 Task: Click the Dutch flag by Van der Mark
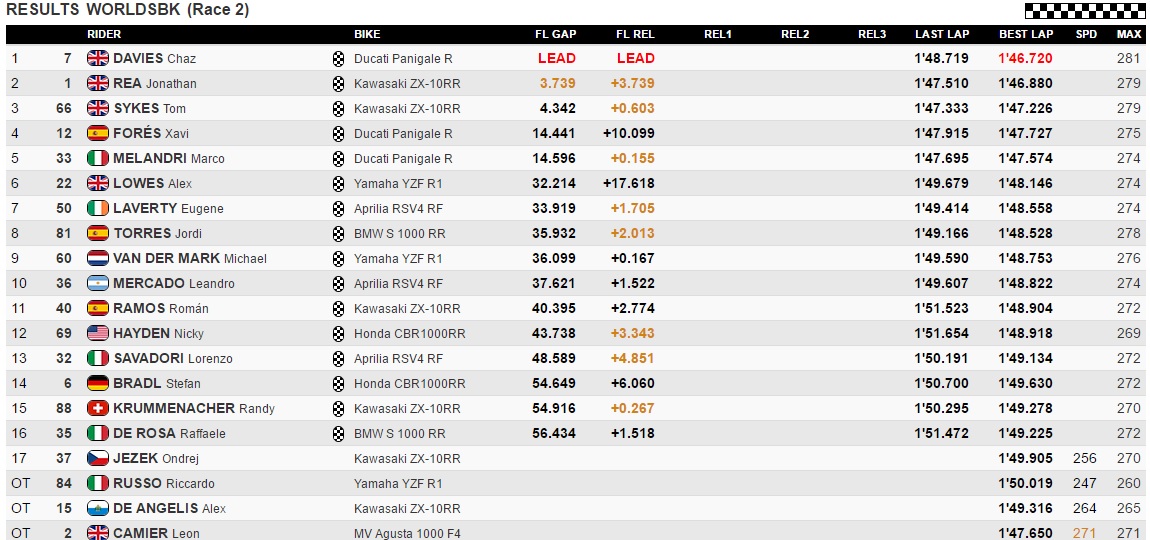click(x=98, y=258)
